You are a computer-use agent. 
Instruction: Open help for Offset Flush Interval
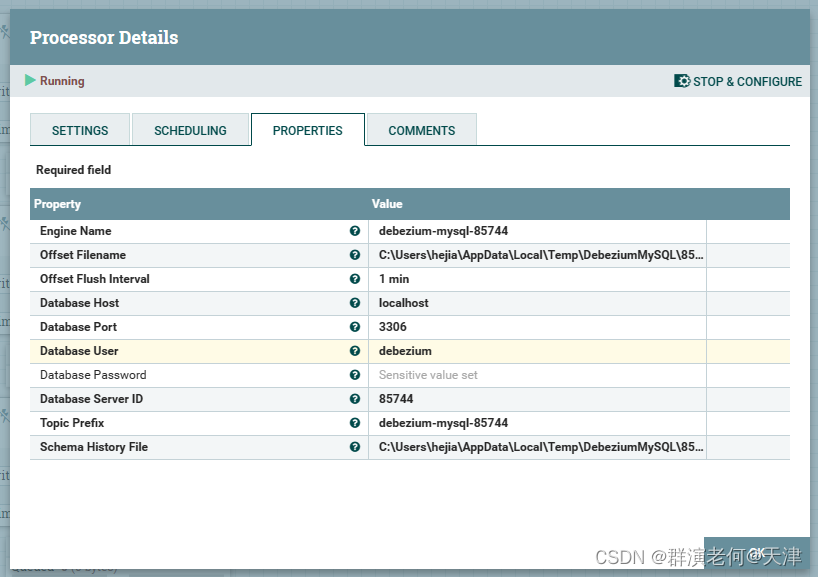(x=355, y=279)
